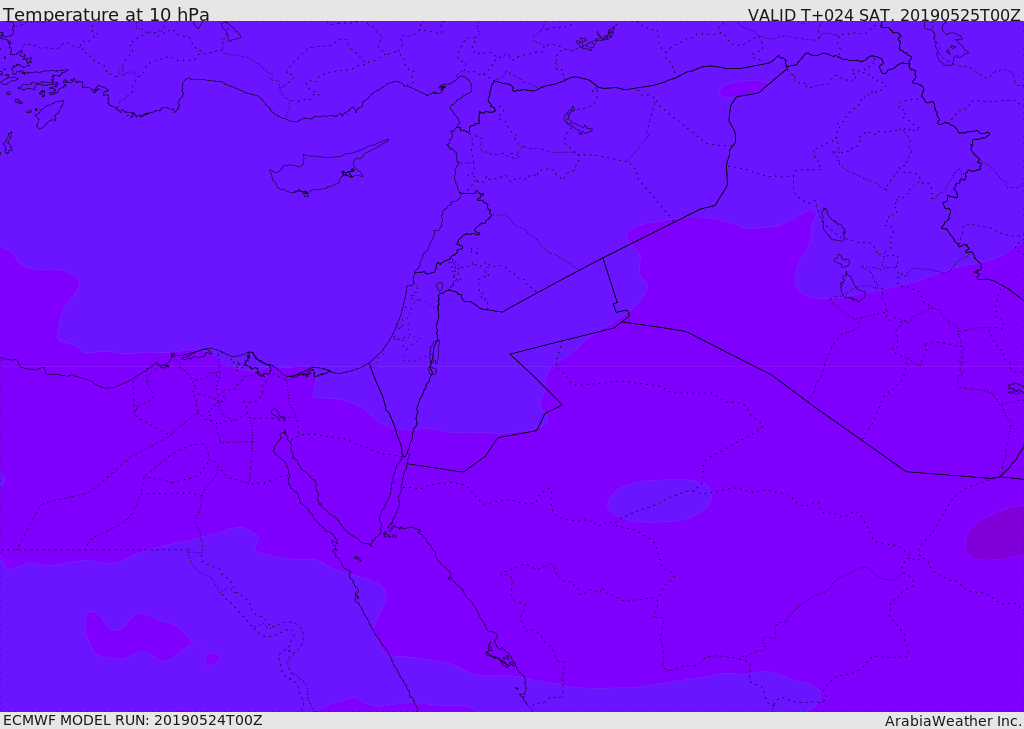Click the 'Temperature at 10 hPa' title

click(x=106, y=14)
